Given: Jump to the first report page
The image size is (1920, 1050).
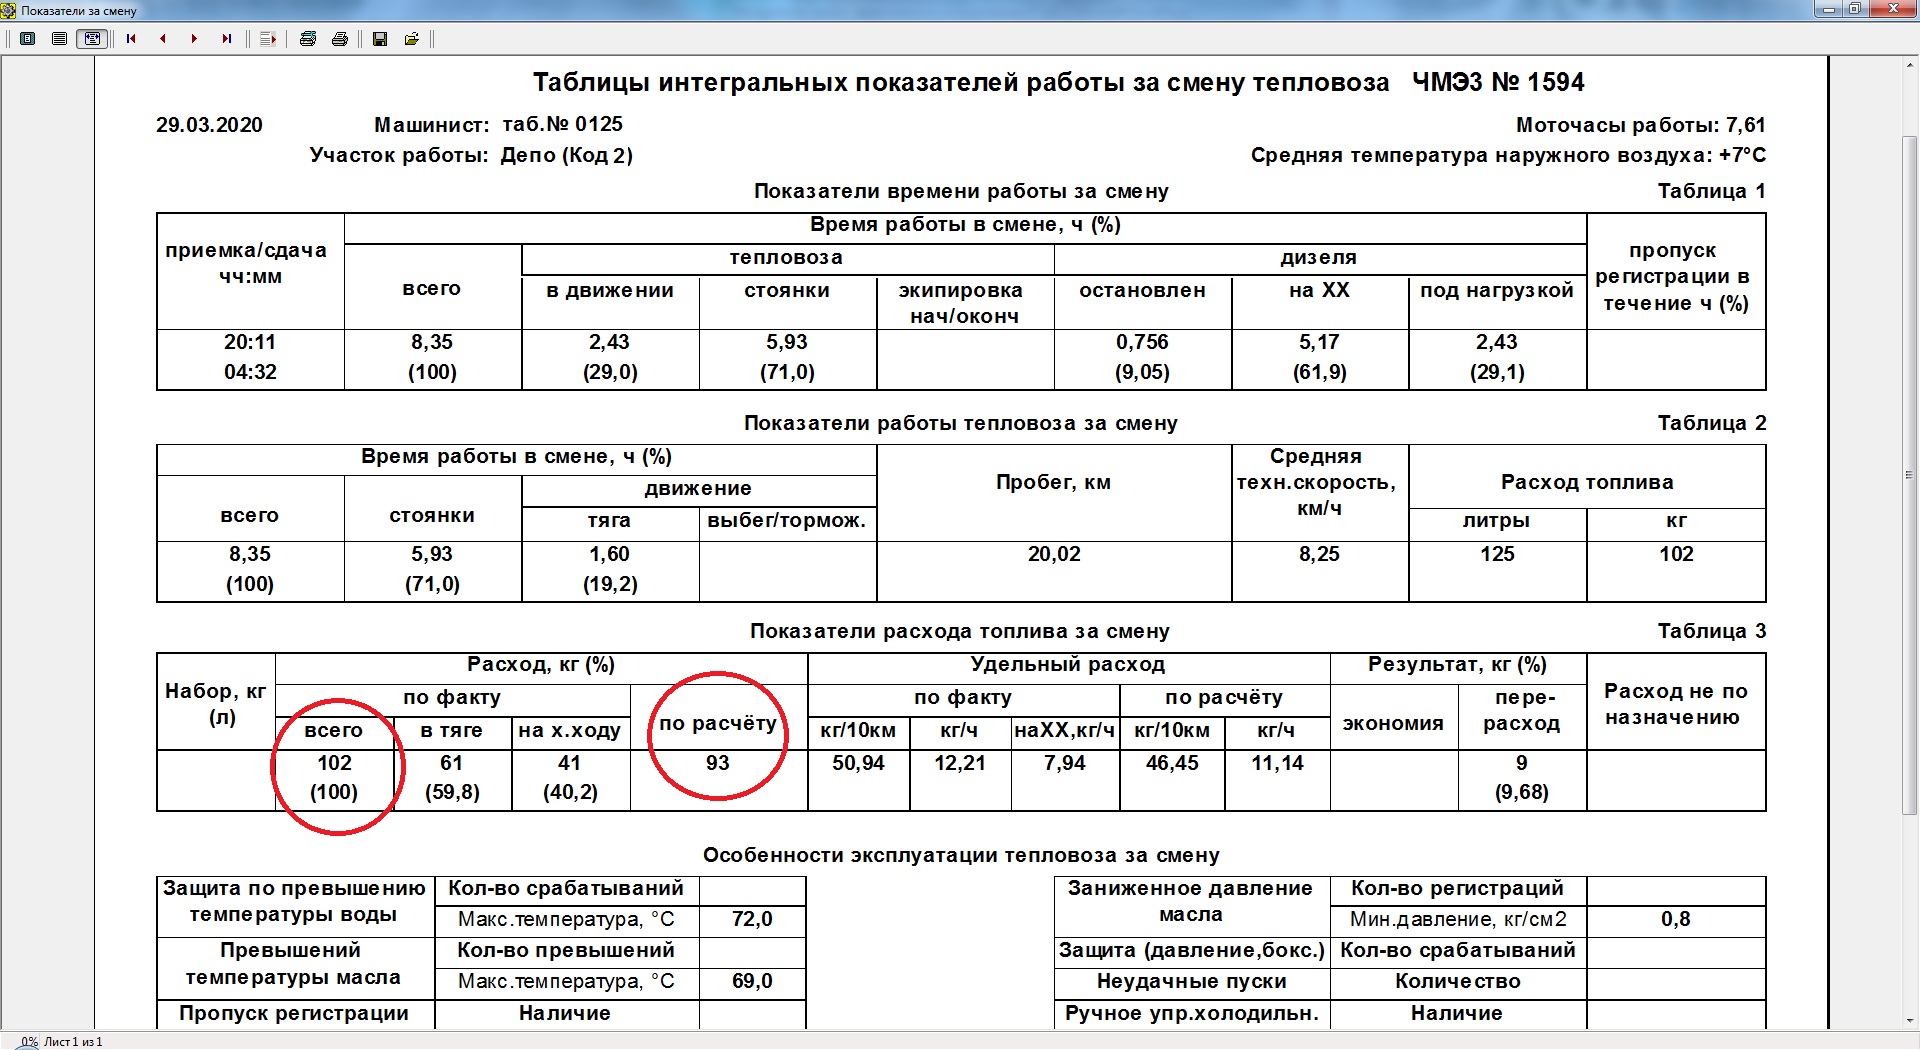Looking at the screenshot, I should pos(131,39).
